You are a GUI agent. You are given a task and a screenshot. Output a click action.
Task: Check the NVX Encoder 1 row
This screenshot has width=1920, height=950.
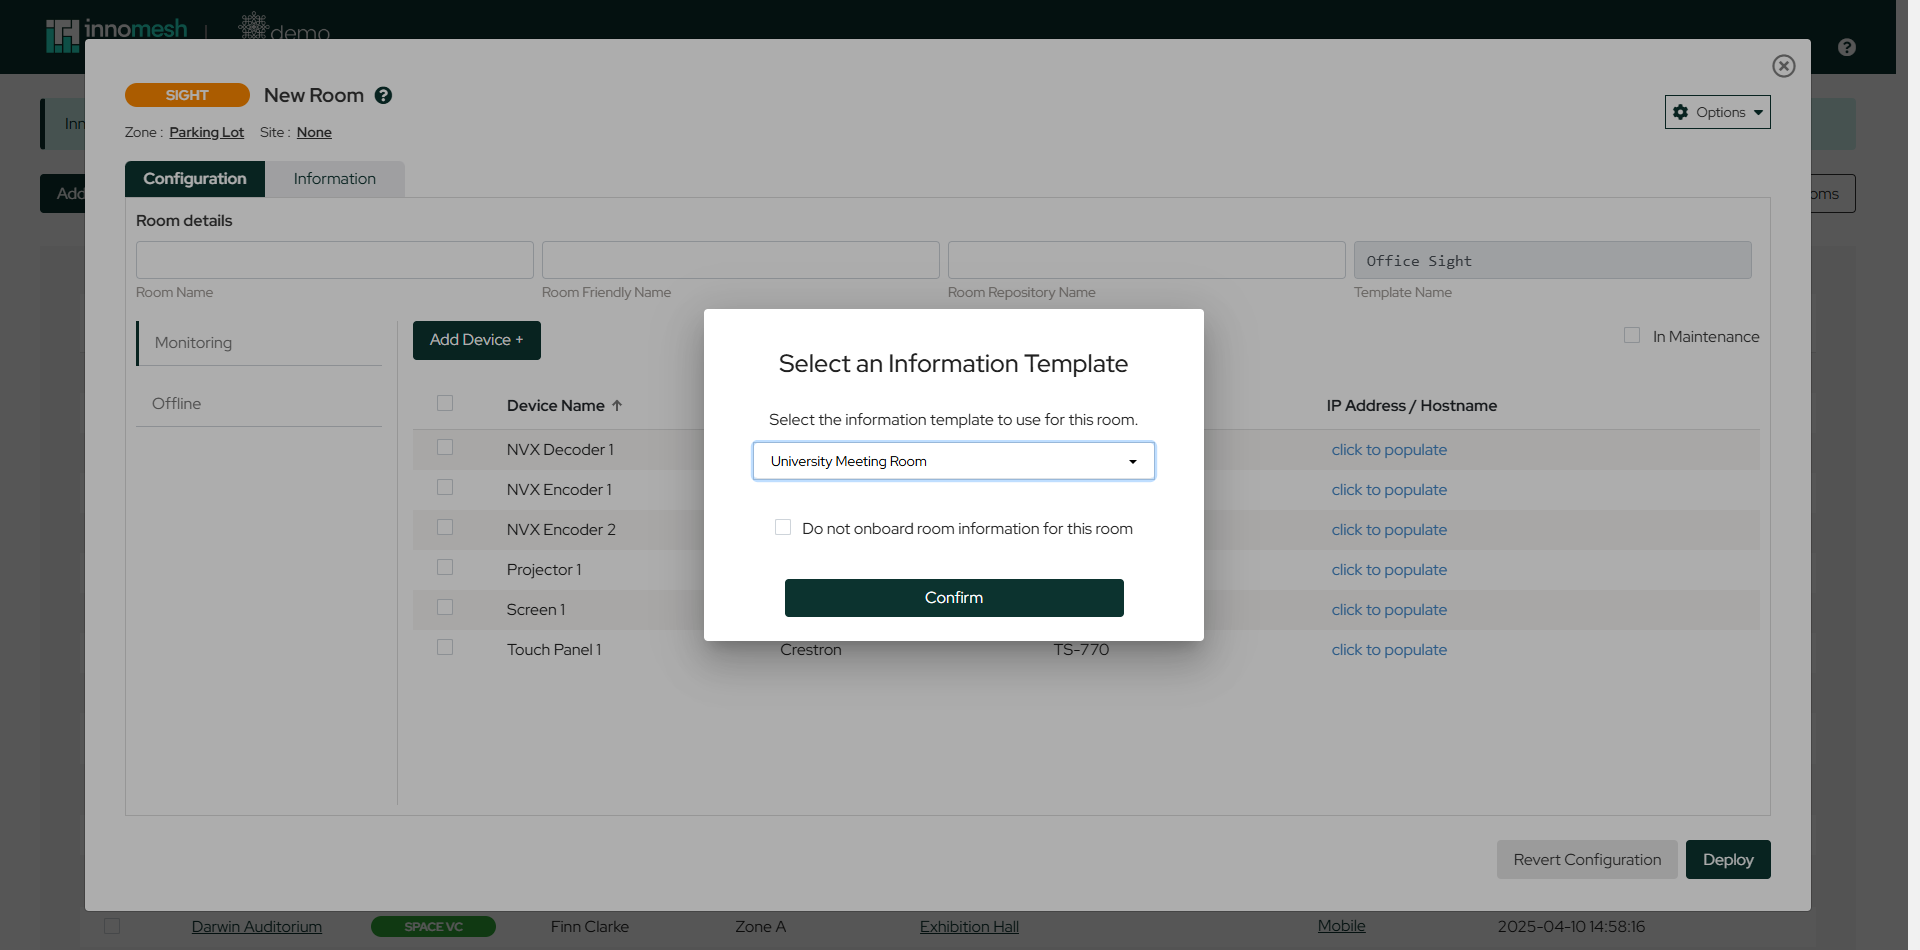click(x=445, y=488)
